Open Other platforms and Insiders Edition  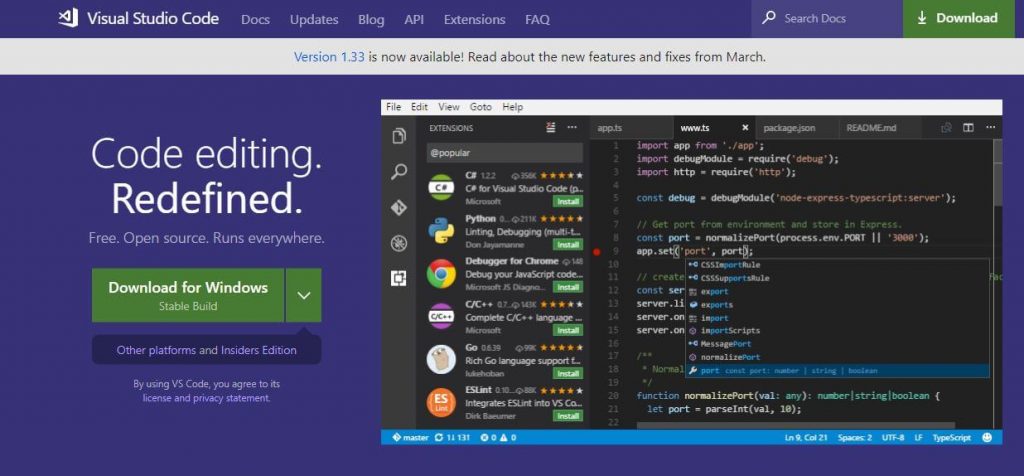206,350
